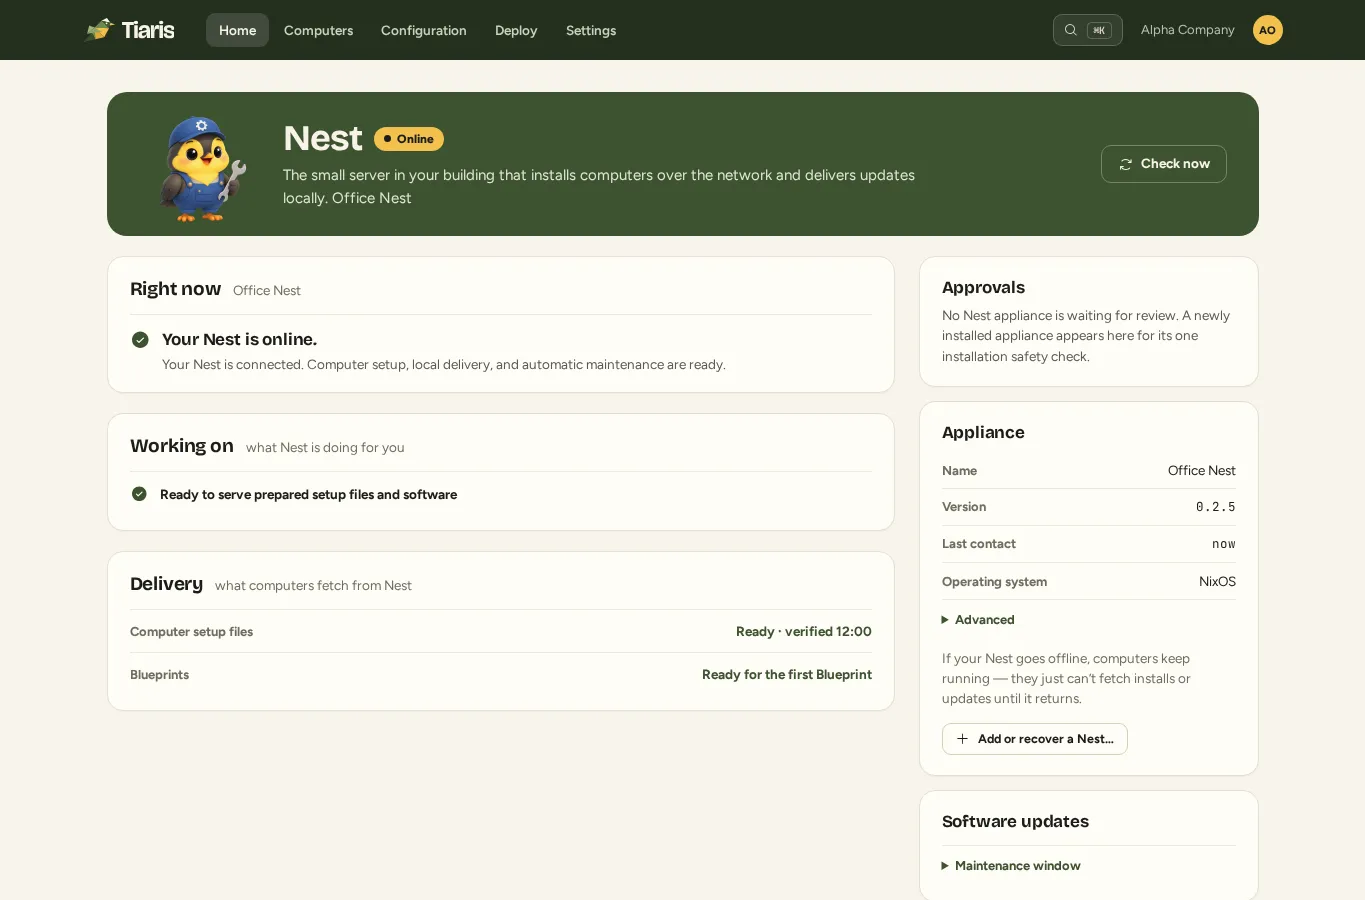
Task: Click the Delivery section heading
Action: click(x=166, y=584)
